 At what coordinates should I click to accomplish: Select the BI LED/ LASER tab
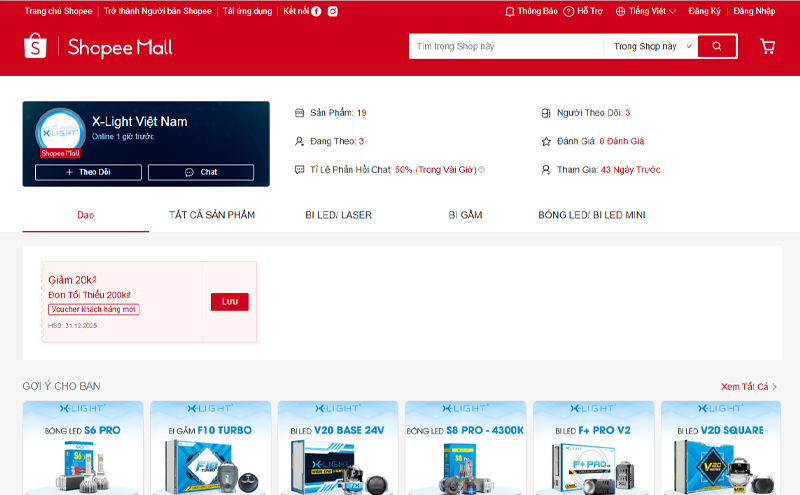(338, 215)
